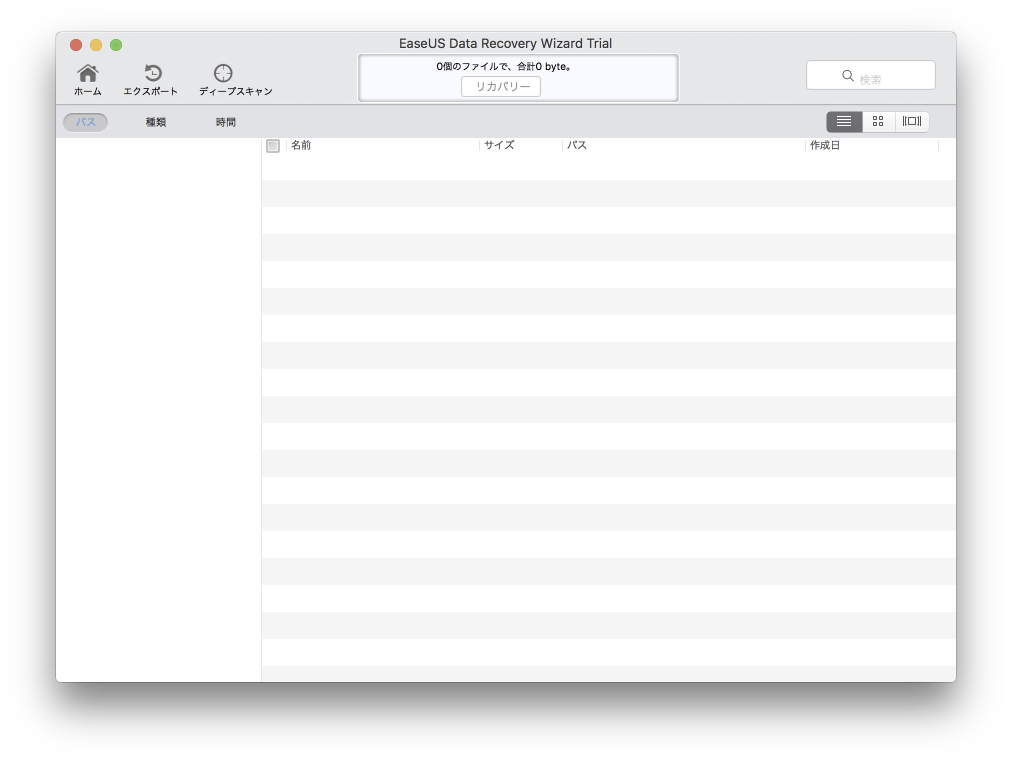Select the 時間 (Time) tab
Viewport: 1012px width, 762px height.
click(226, 122)
